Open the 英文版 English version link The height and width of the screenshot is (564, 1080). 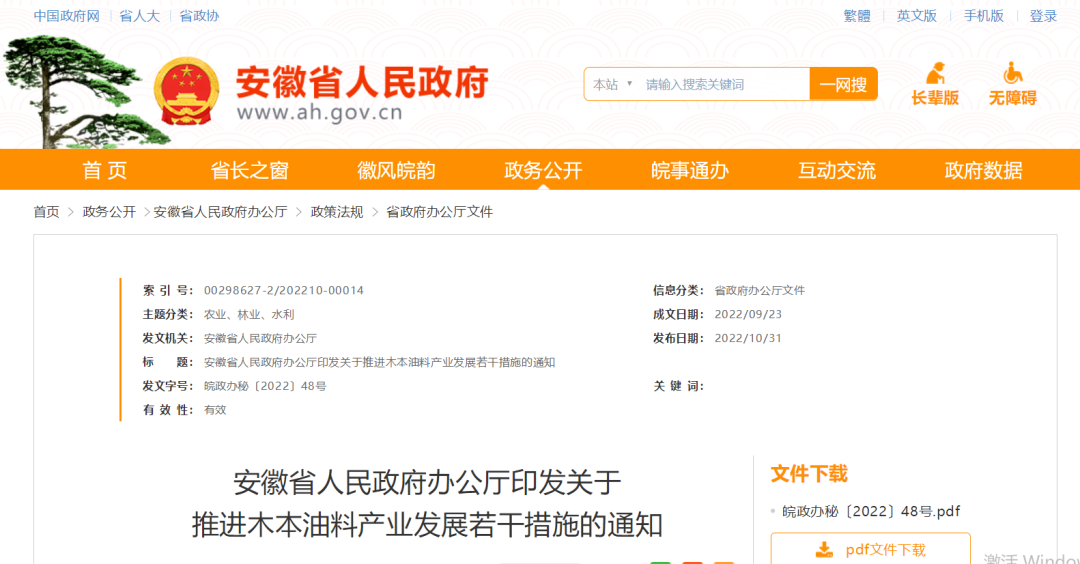click(916, 16)
